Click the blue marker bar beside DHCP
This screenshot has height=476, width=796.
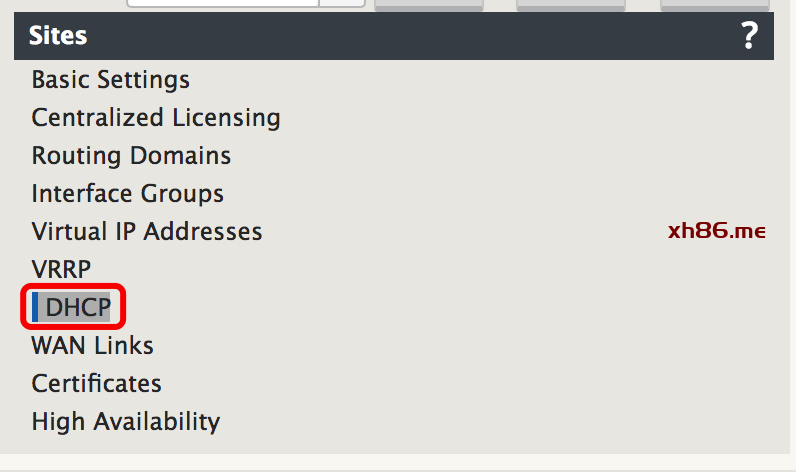click(35, 307)
